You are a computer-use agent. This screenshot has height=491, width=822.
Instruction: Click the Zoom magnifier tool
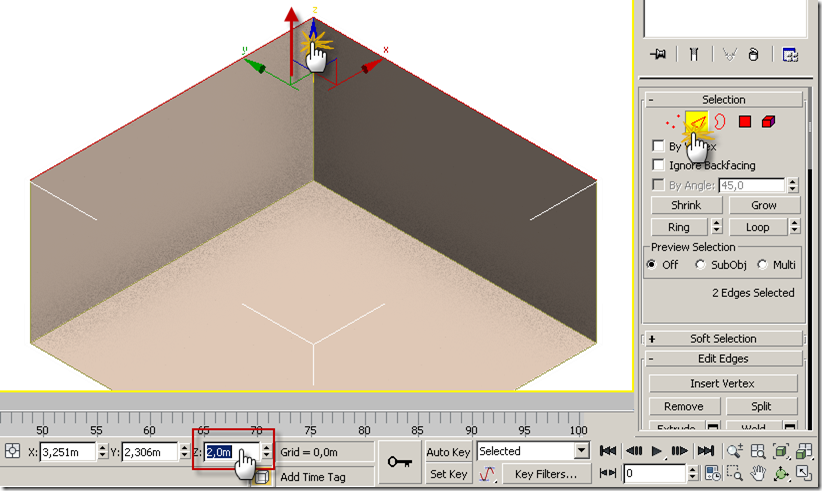point(734,451)
